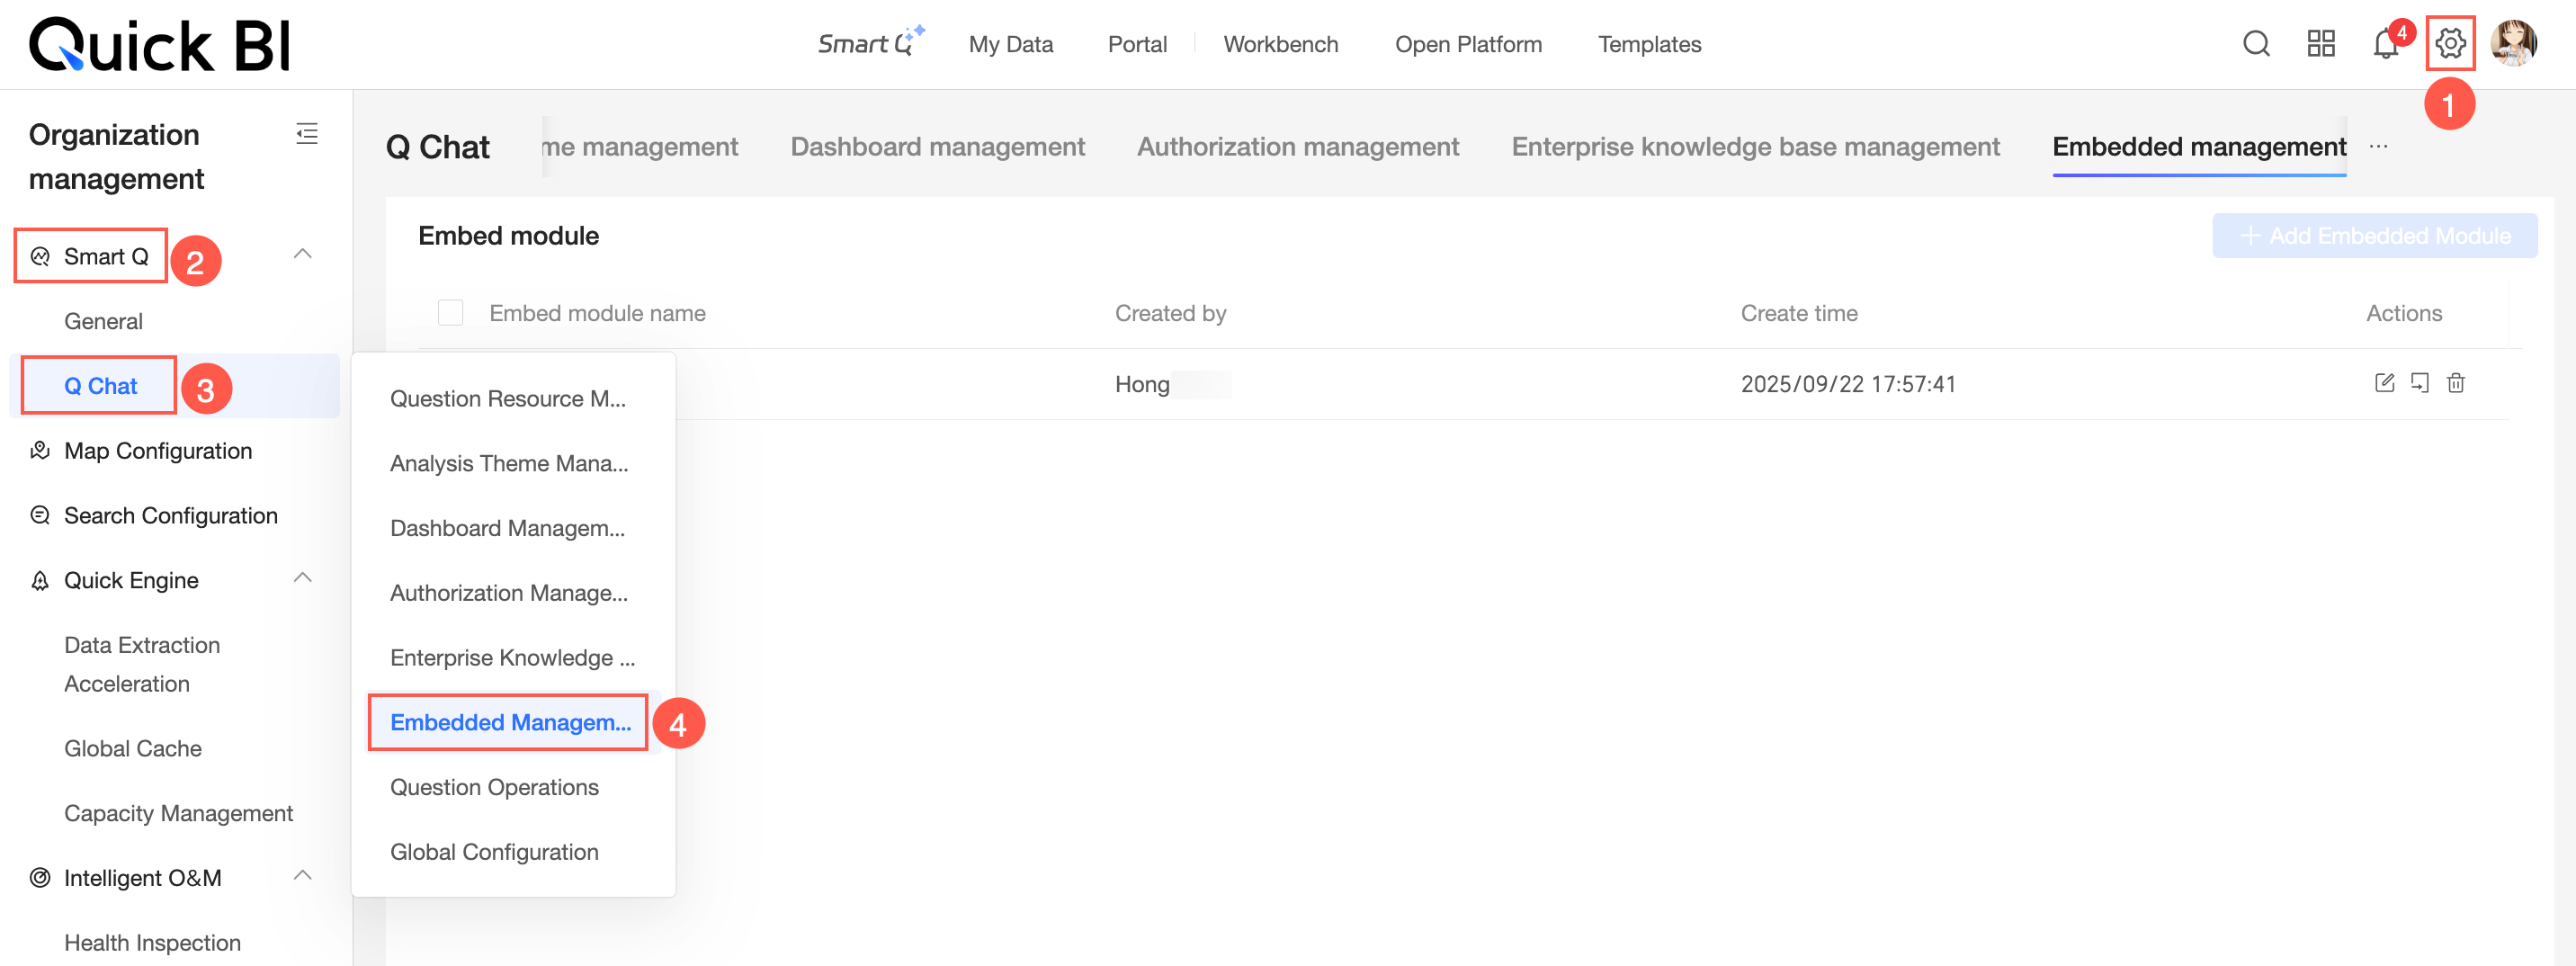2576x966 pixels.
Task: Show more tabs via ellipsis icon
Action: click(x=2378, y=147)
